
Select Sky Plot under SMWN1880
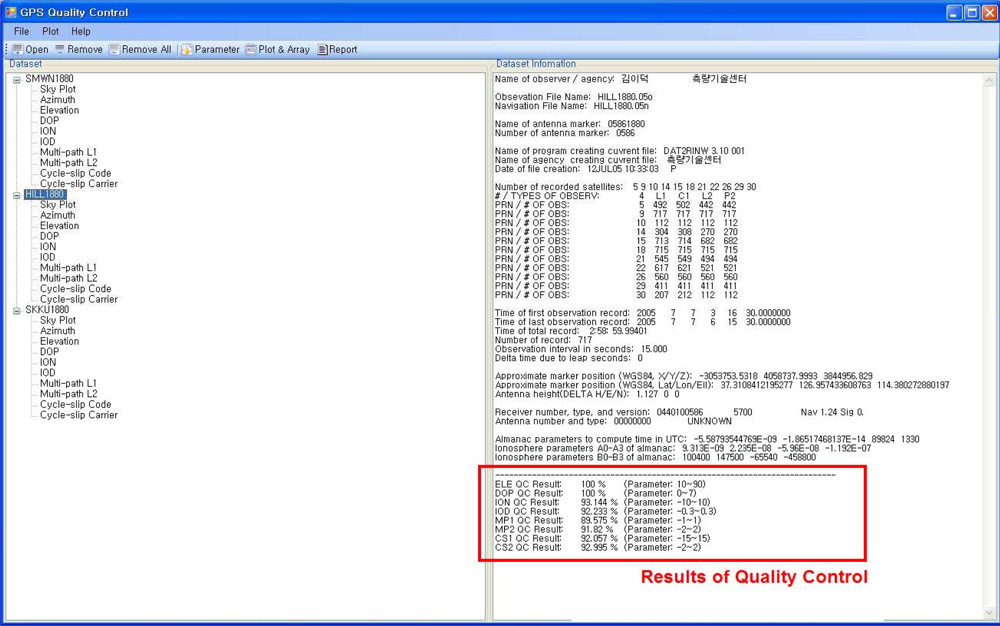[x=57, y=89]
